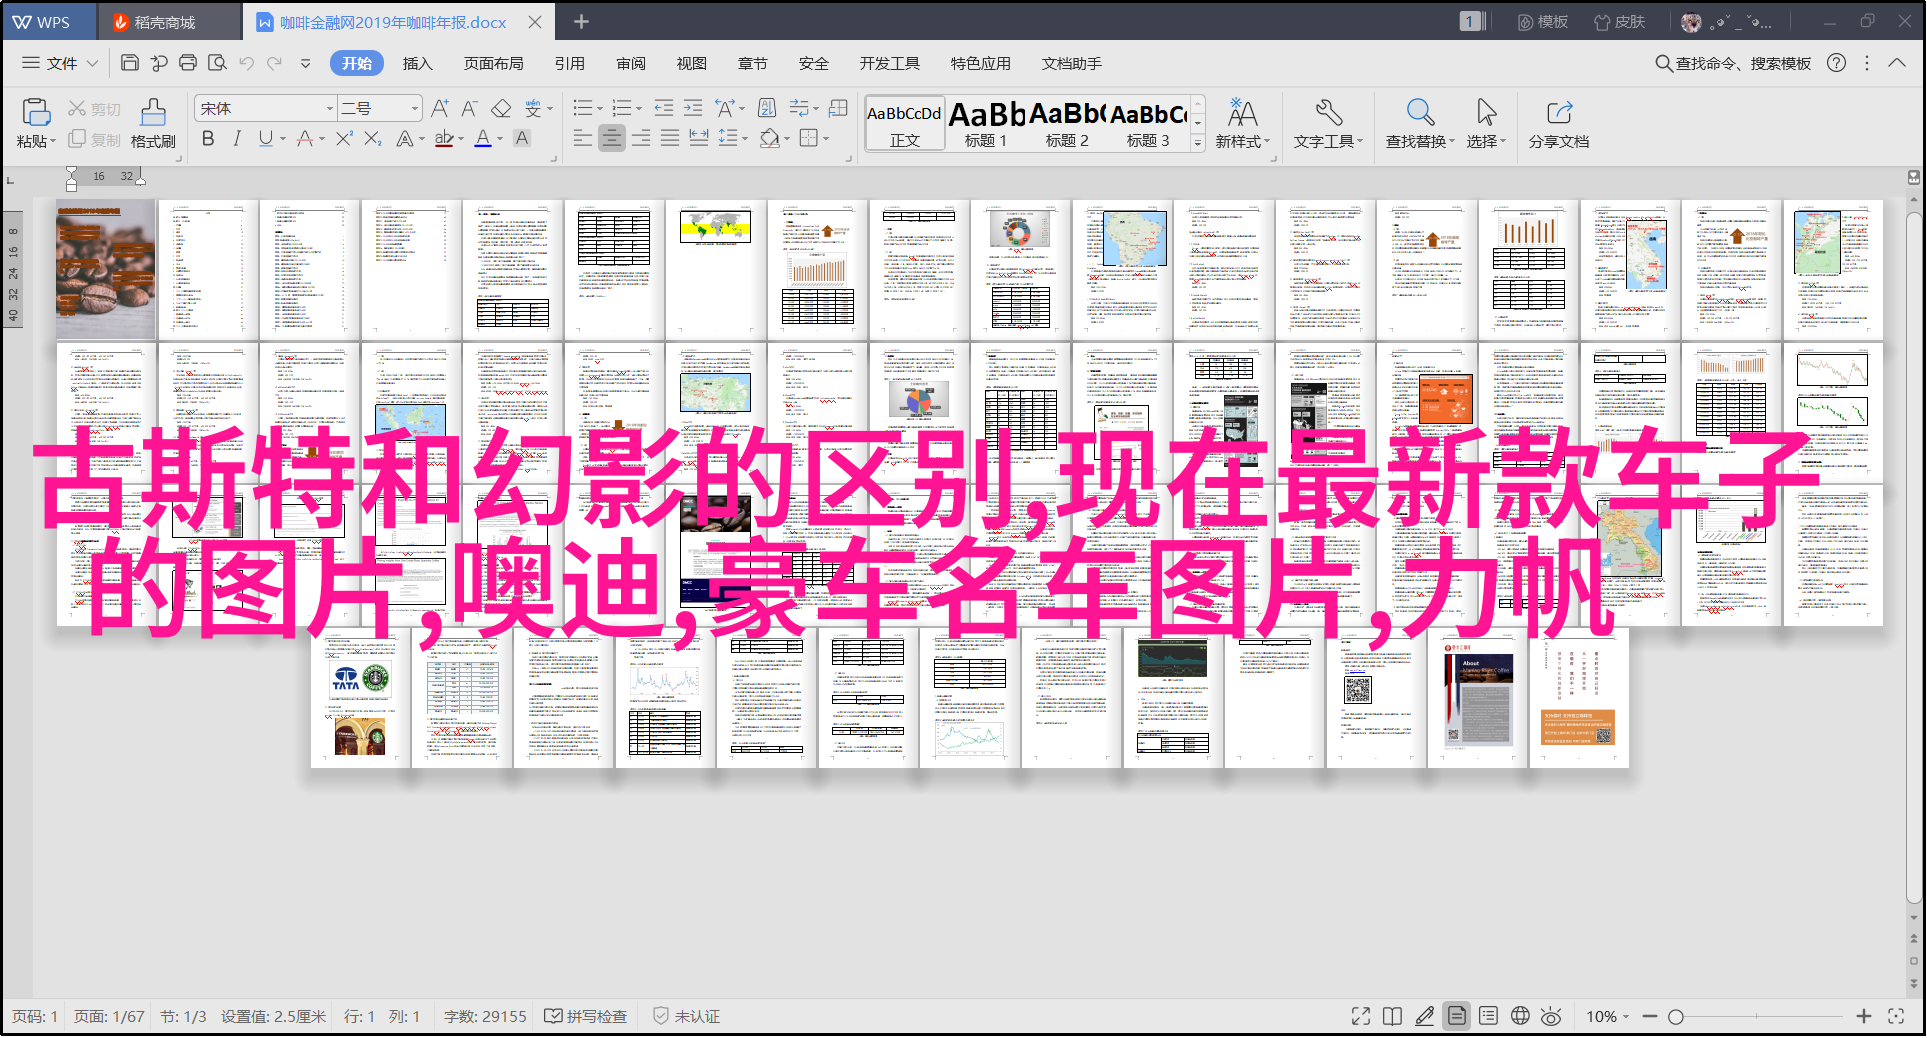Click the clear formatting eraser icon

pos(501,108)
